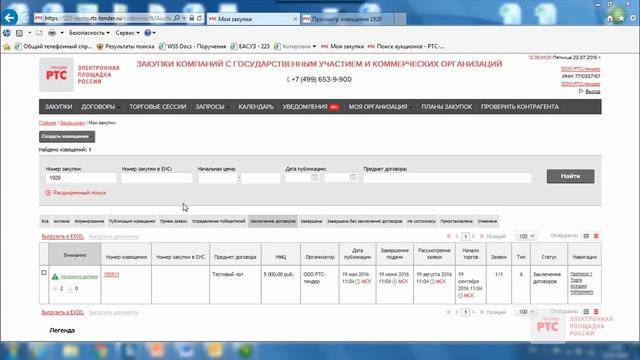This screenshot has width=640, height=360.
Task: Open 'ПЛАНЫ ЗАКУПОК' menu item
Action: click(447, 107)
